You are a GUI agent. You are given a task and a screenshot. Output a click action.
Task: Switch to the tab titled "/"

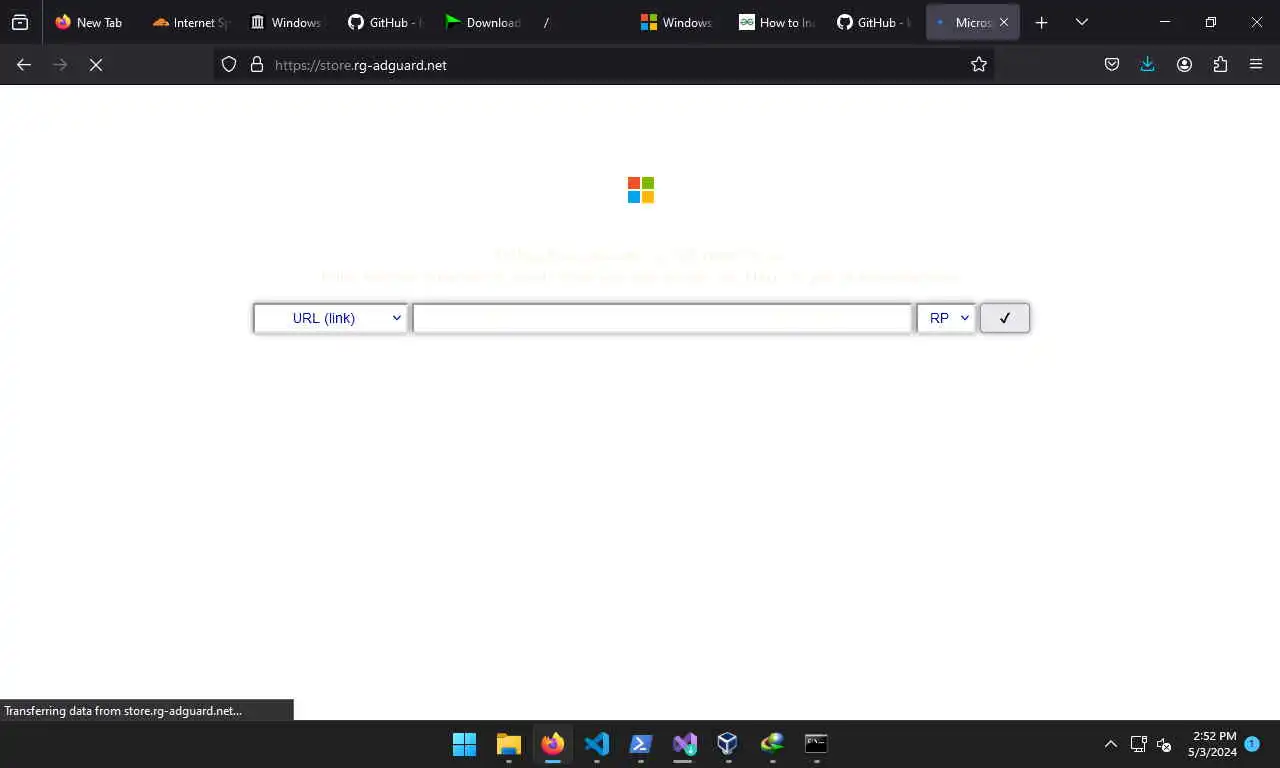[x=580, y=22]
